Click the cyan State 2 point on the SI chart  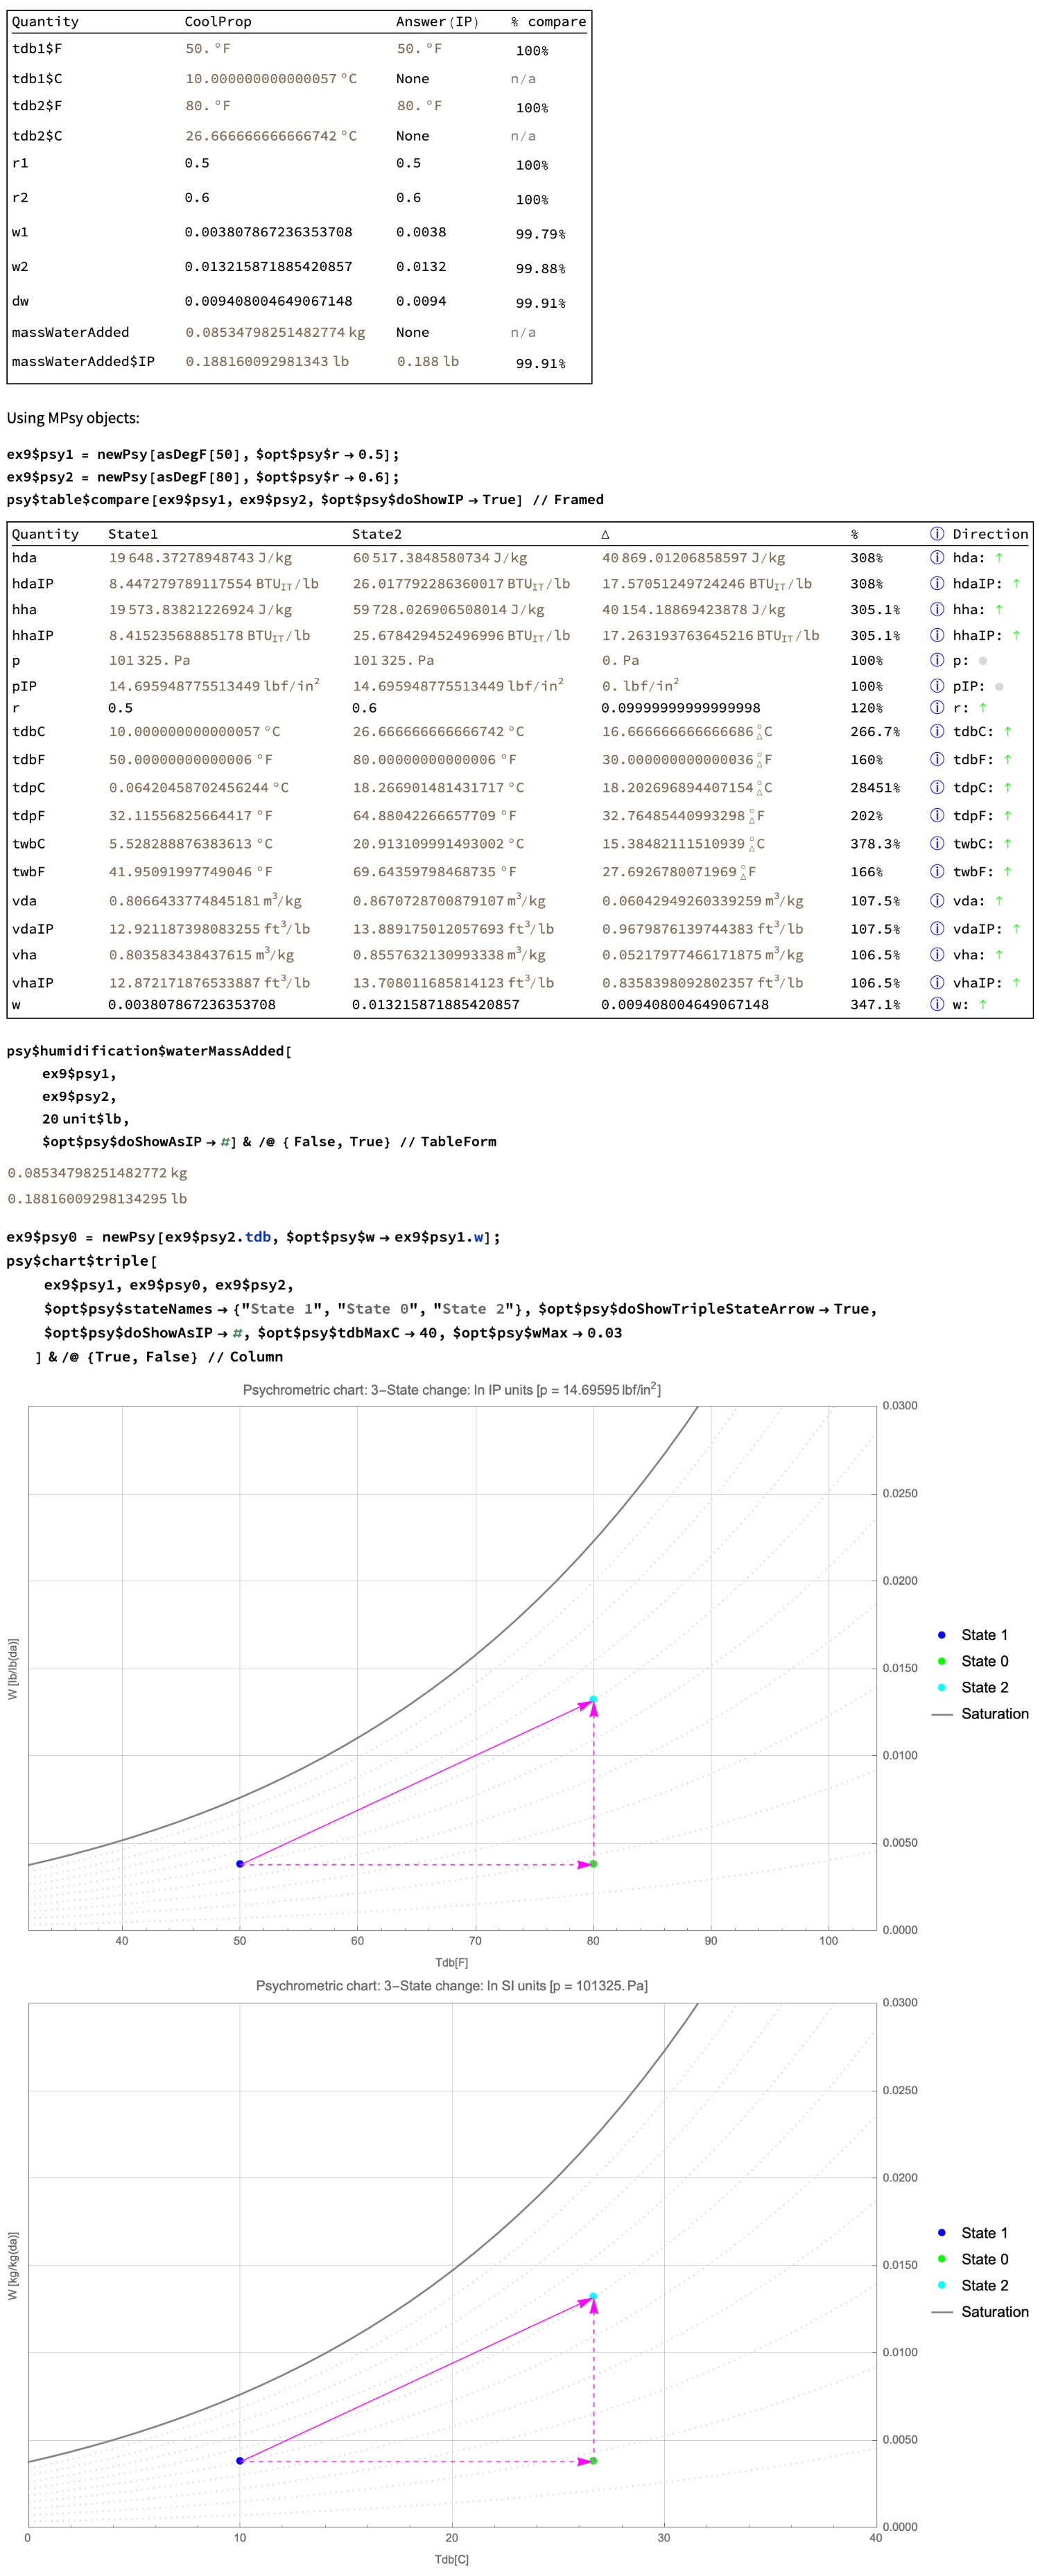(593, 2296)
